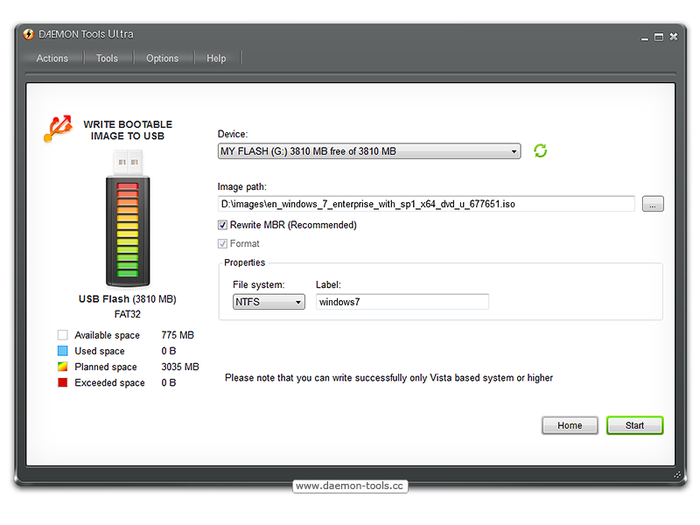The image size is (700, 525).
Task: Click the DAEMON Tools lightning logo icon
Action: pos(29,34)
